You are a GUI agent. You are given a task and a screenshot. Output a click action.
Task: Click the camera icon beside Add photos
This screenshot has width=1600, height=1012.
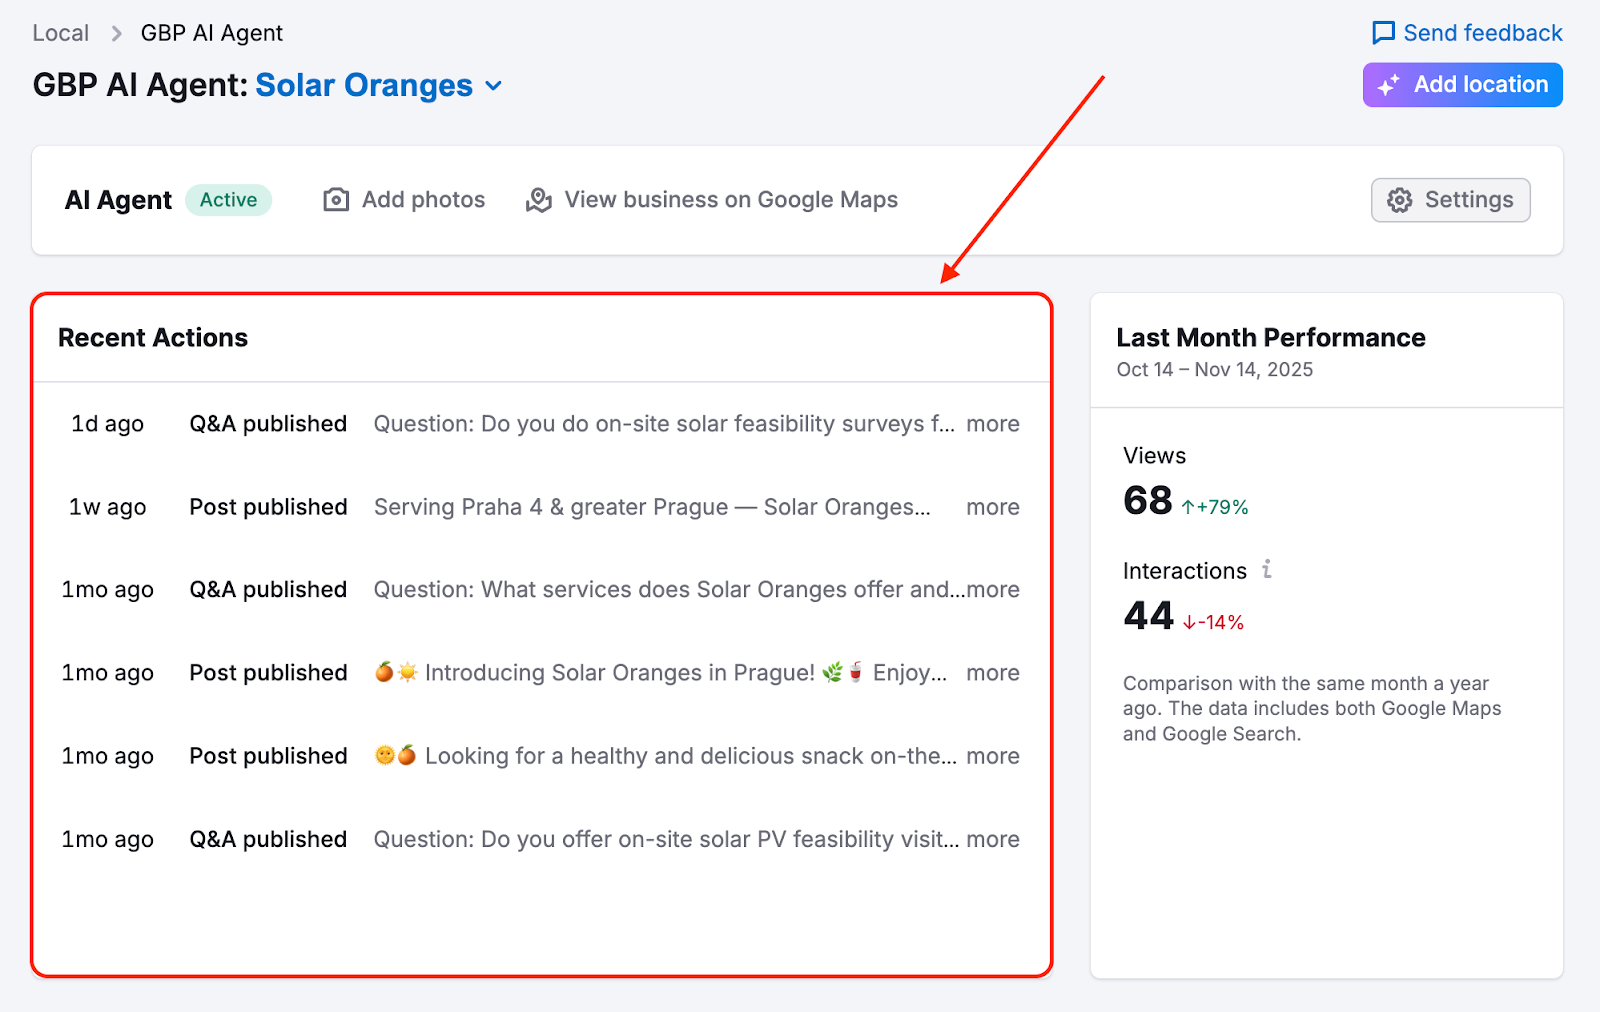336,200
